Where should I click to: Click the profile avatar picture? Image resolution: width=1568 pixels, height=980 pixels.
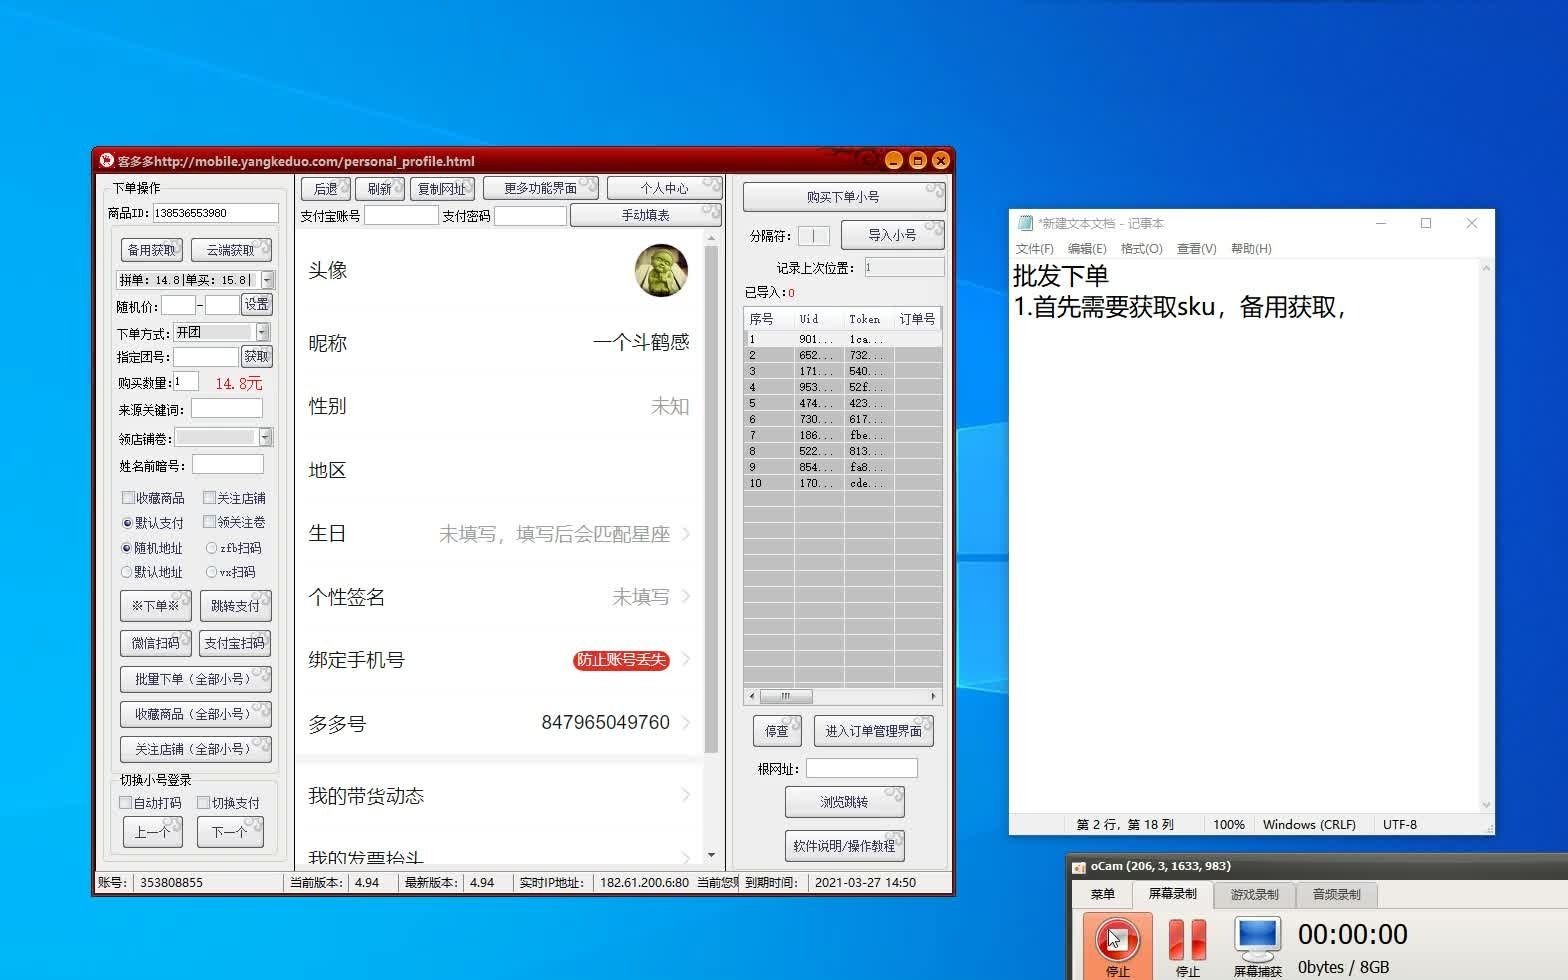[x=661, y=270]
